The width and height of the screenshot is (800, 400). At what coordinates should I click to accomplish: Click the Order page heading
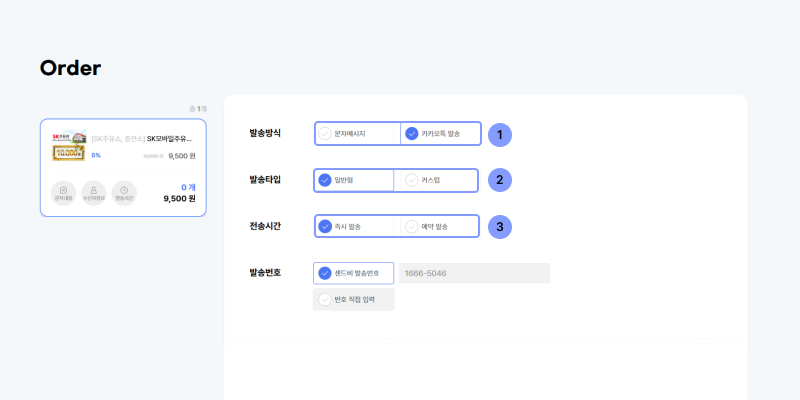point(70,68)
